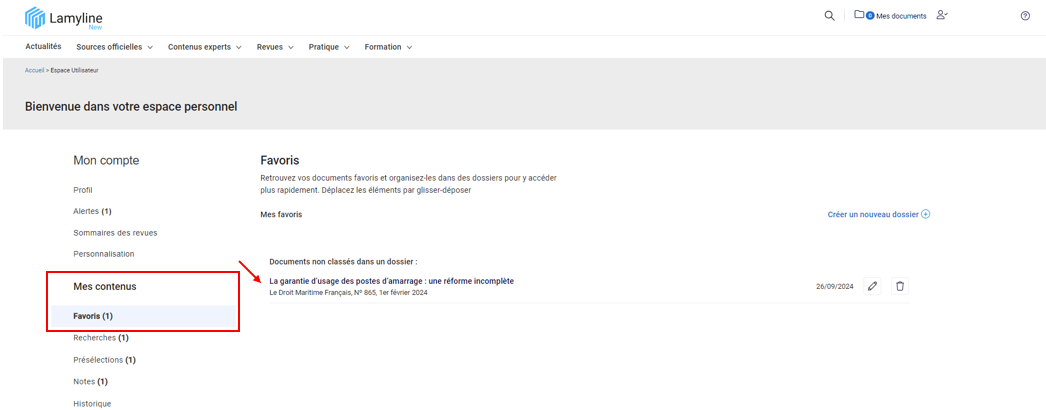The width and height of the screenshot is (1046, 410).
Task: Edit the favorite document with pencil icon
Action: pos(872,287)
